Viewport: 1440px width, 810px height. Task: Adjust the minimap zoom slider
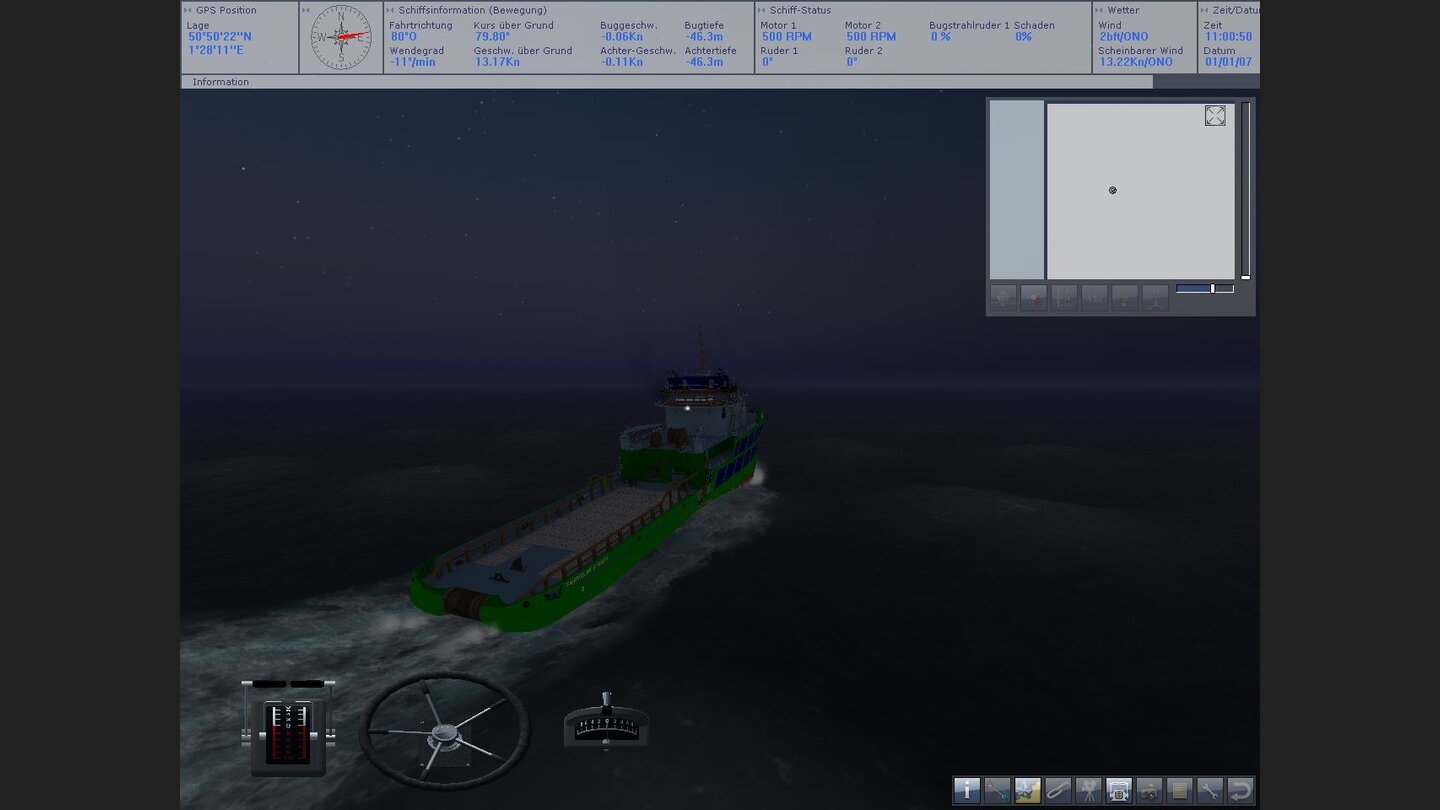click(x=1212, y=287)
